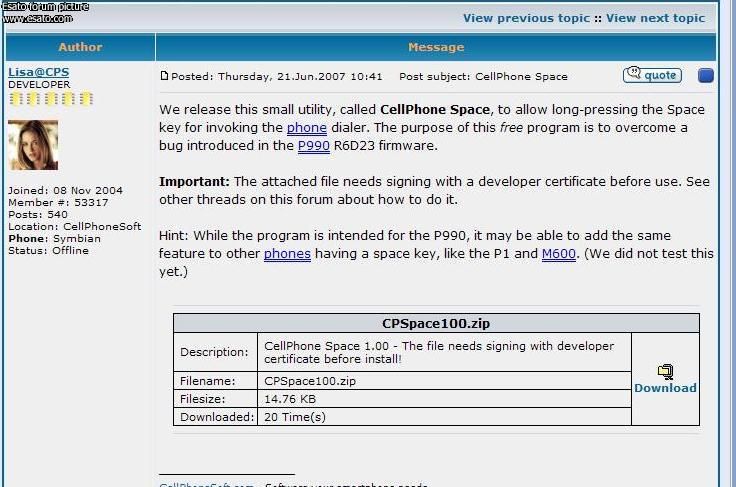Click the developer rank stars under Lisa@CPS

[50, 99]
